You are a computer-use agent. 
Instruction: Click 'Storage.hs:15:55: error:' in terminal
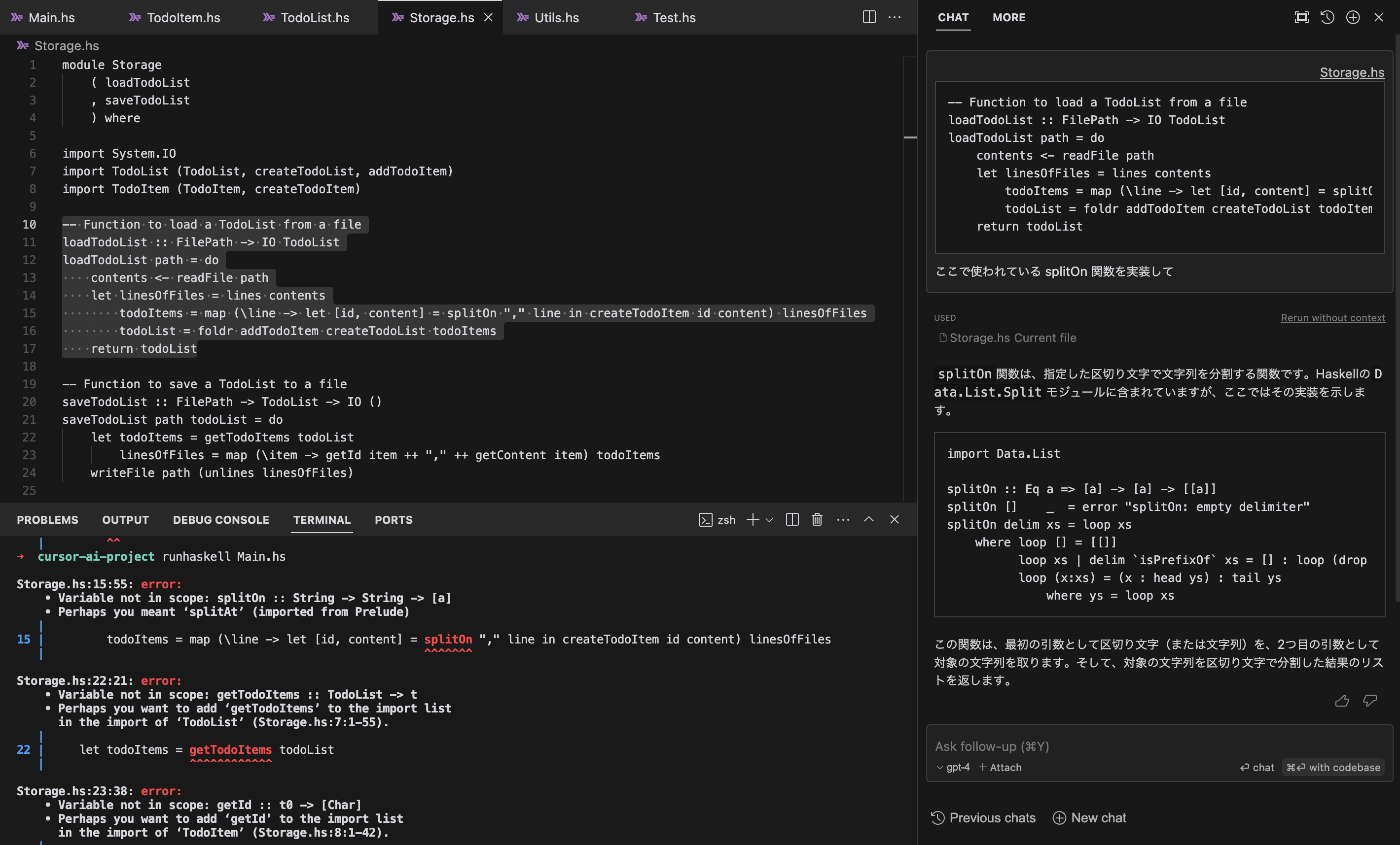pos(99,584)
